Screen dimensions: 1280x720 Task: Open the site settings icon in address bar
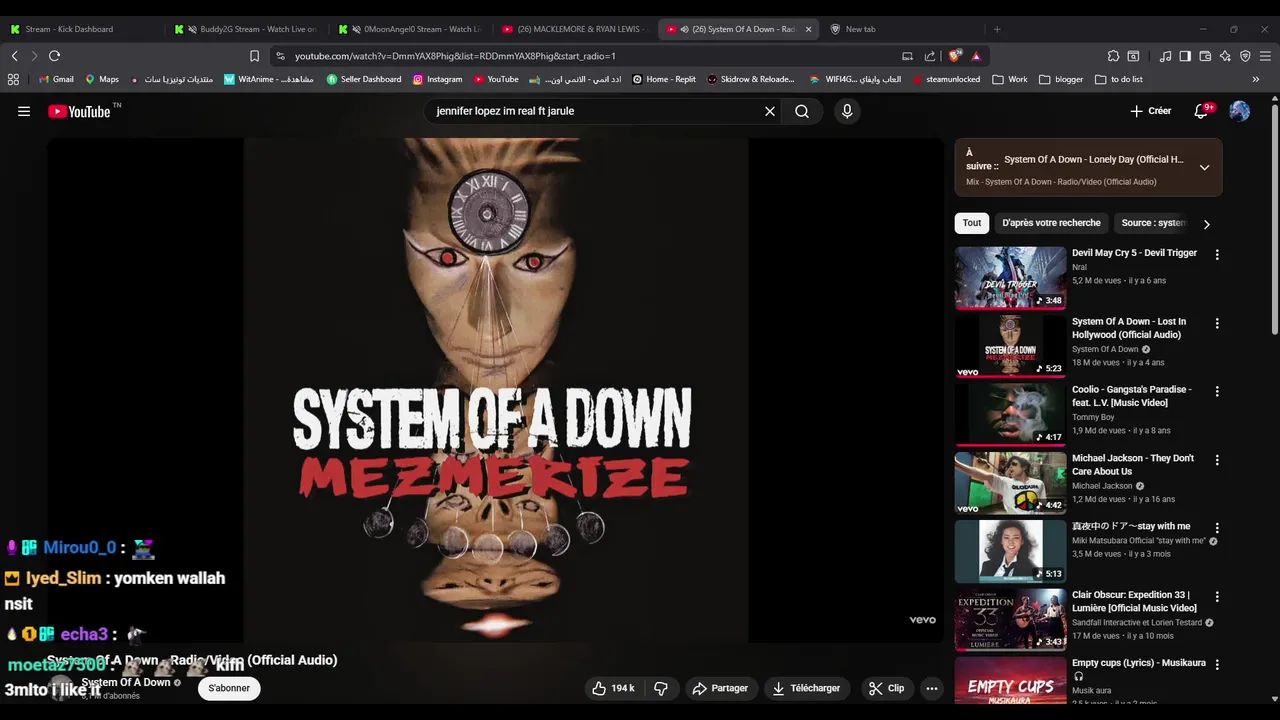pyautogui.click(x=280, y=56)
